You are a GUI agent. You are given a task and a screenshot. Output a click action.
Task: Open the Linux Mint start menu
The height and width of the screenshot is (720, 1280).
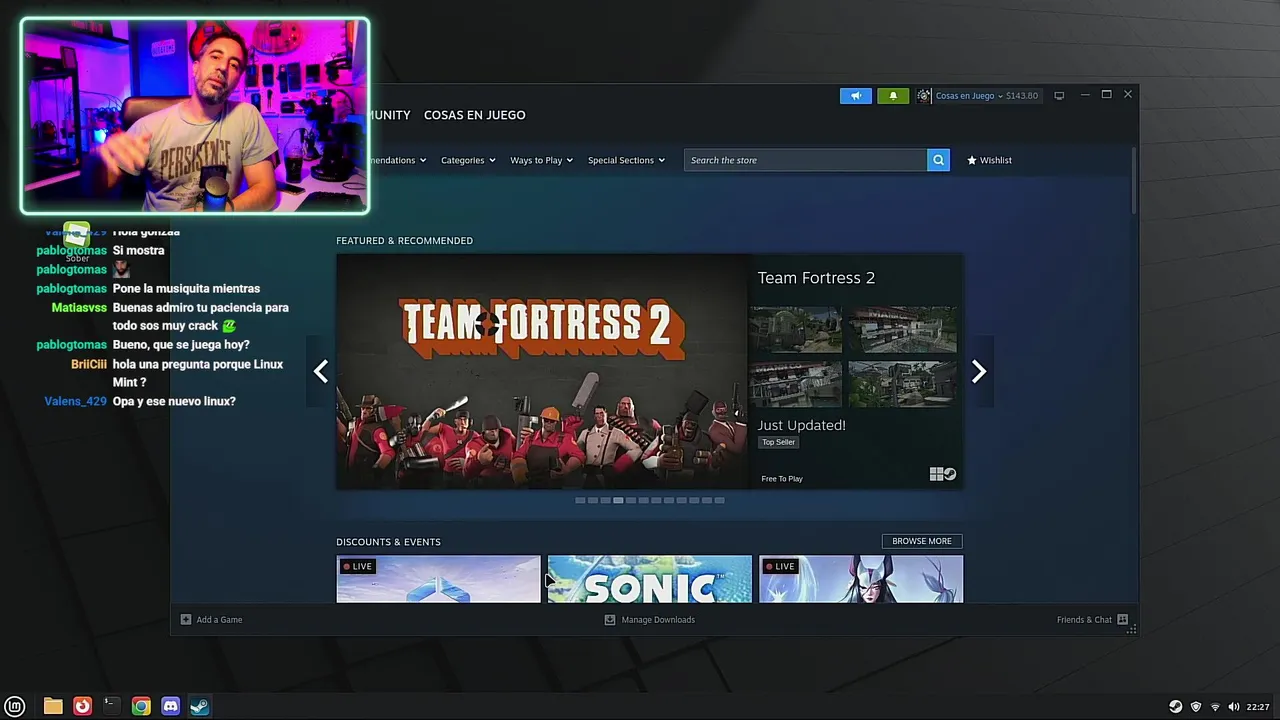15,706
